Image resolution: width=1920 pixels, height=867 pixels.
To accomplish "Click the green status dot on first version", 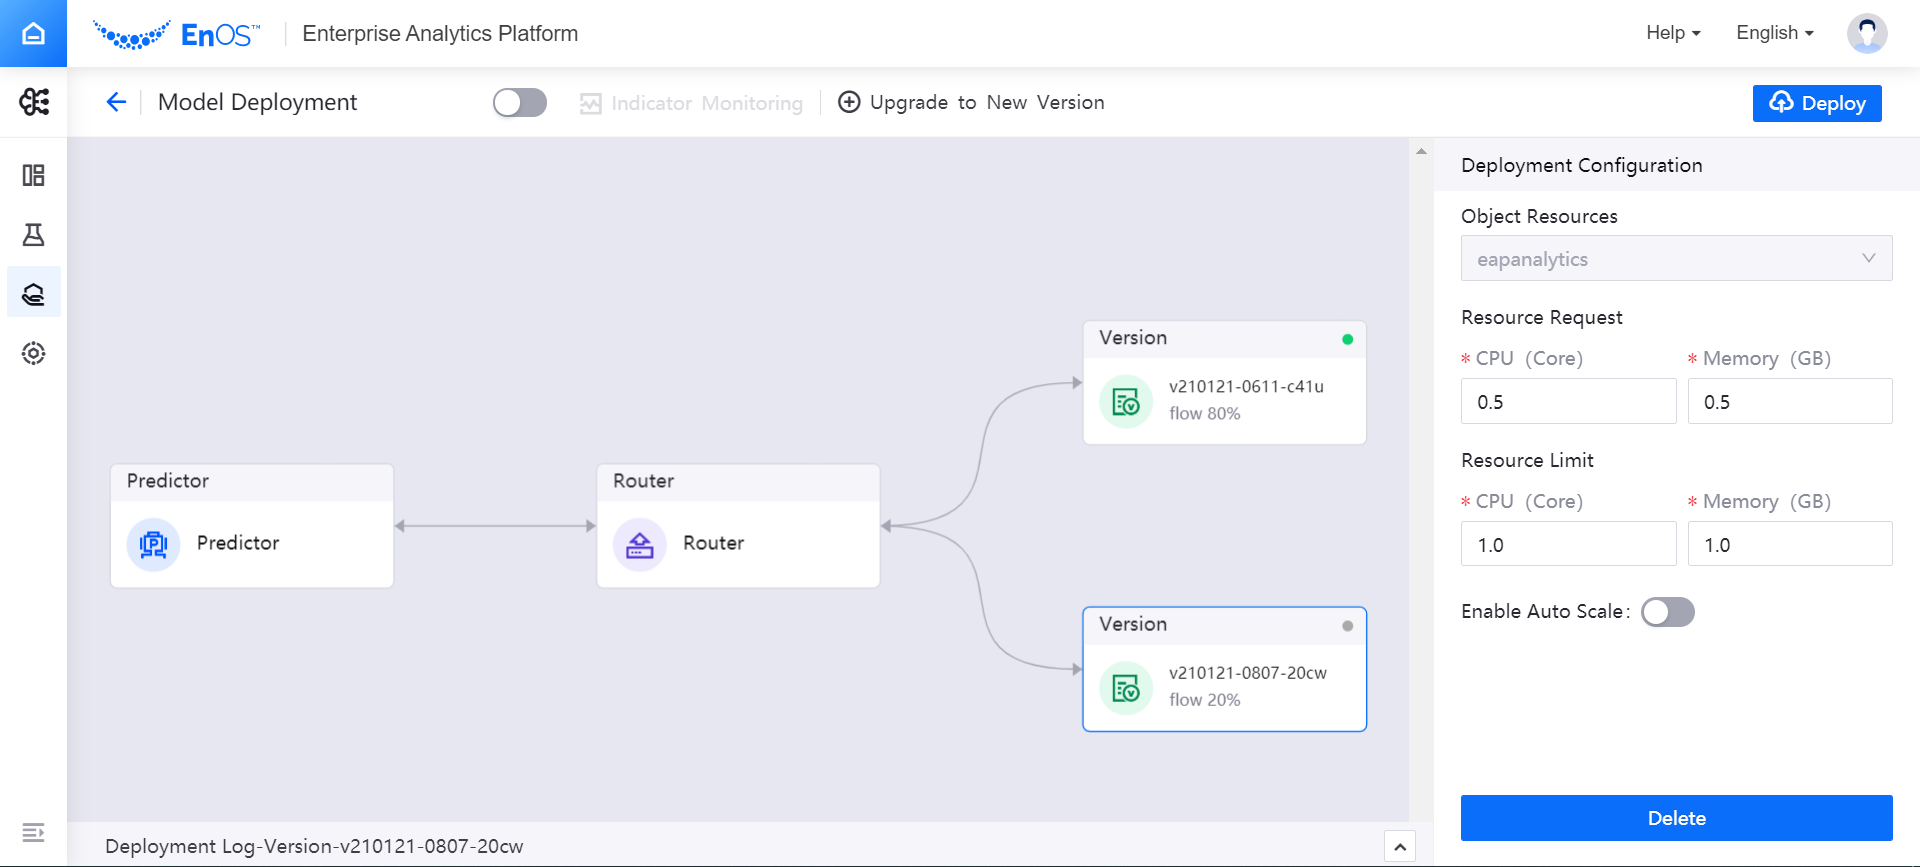I will [1348, 339].
